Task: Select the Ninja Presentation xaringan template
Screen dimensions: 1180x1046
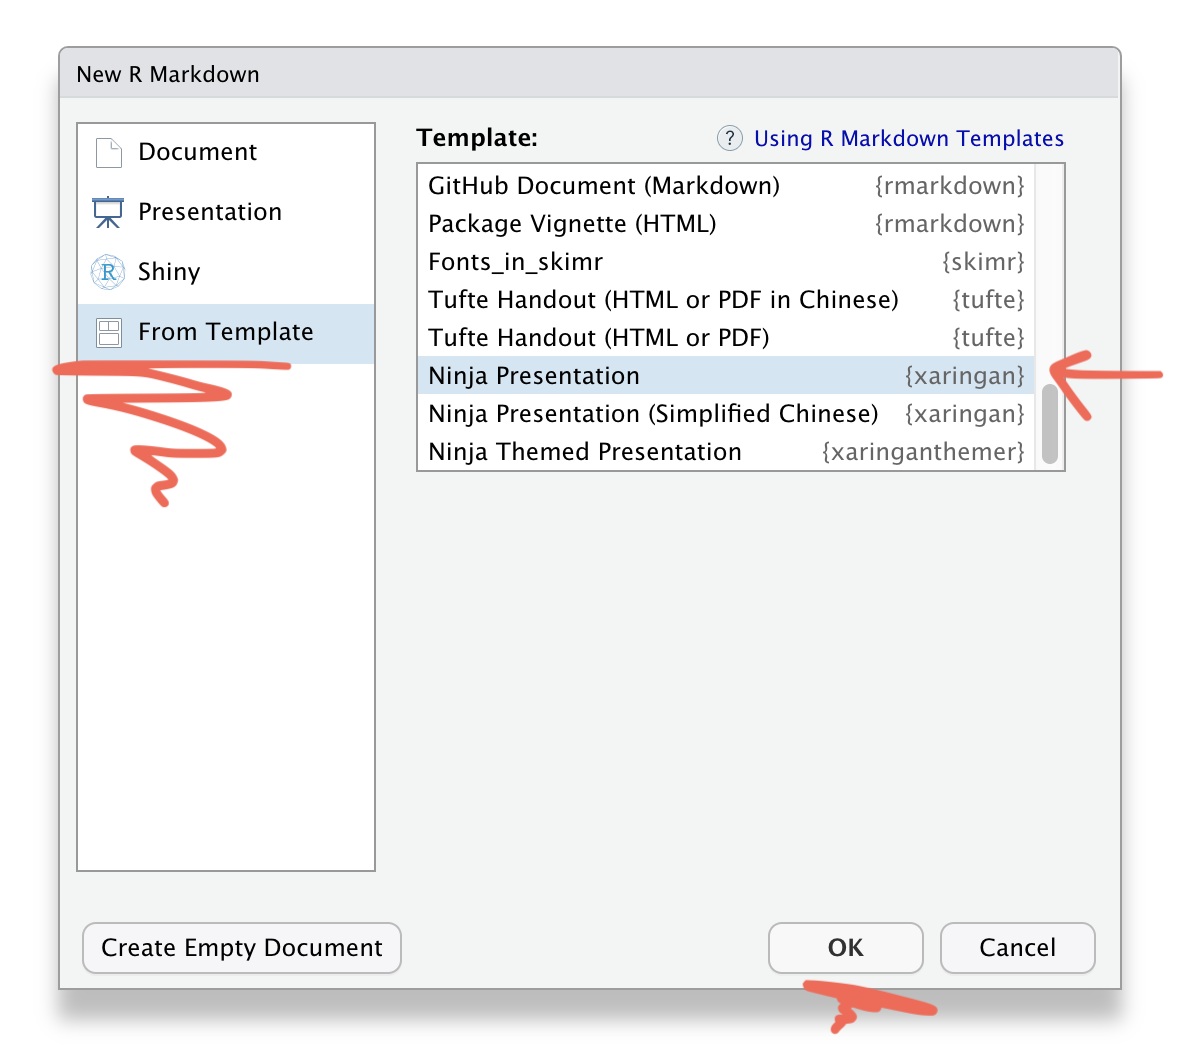Action: [726, 376]
